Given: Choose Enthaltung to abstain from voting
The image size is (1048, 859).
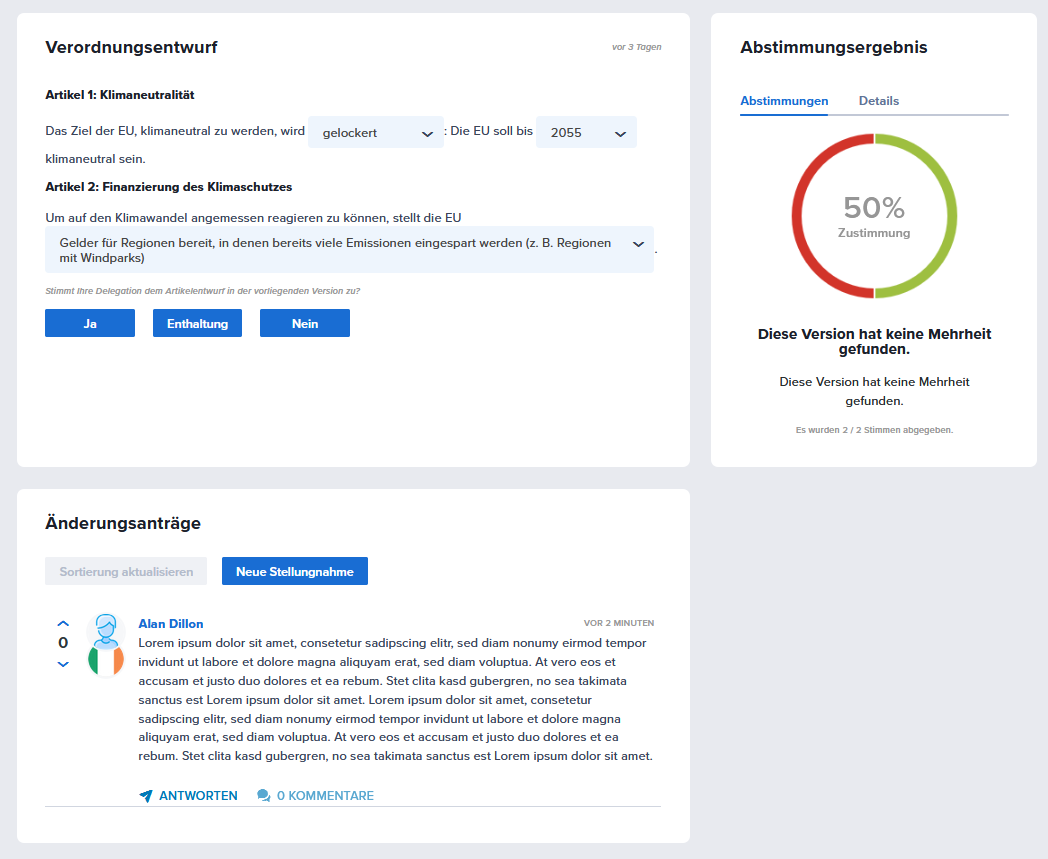Looking at the screenshot, I should tap(197, 323).
